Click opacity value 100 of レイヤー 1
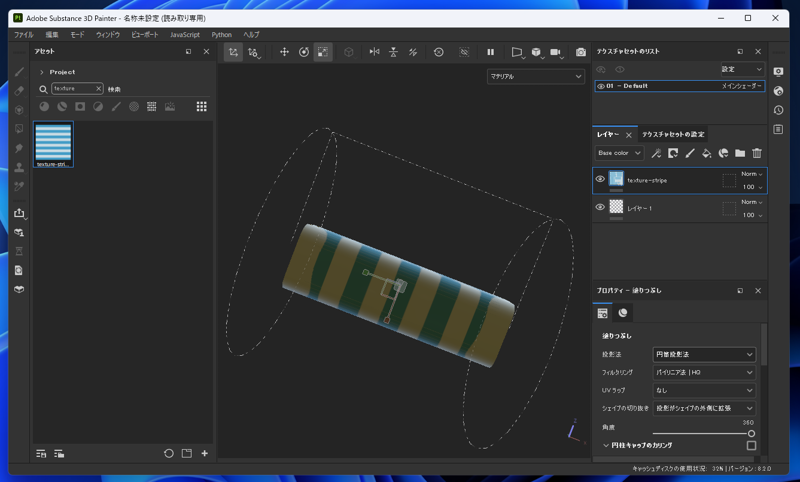This screenshot has width=800, height=482. pyautogui.click(x=748, y=215)
